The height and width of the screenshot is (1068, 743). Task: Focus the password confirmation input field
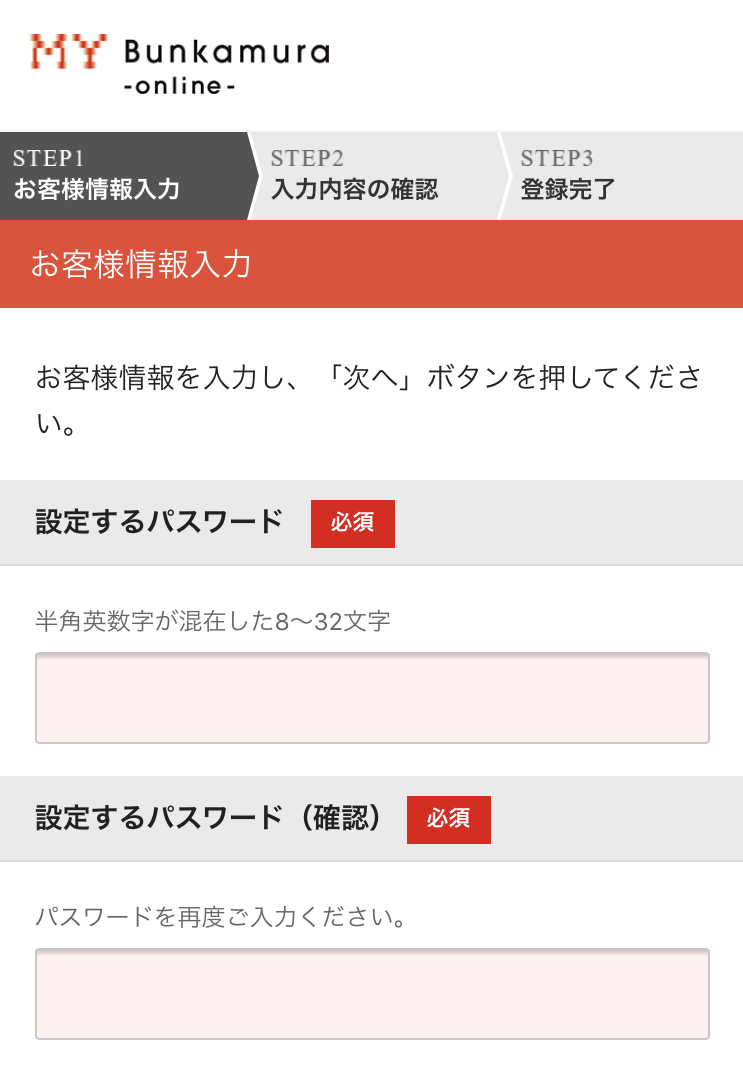click(x=372, y=994)
